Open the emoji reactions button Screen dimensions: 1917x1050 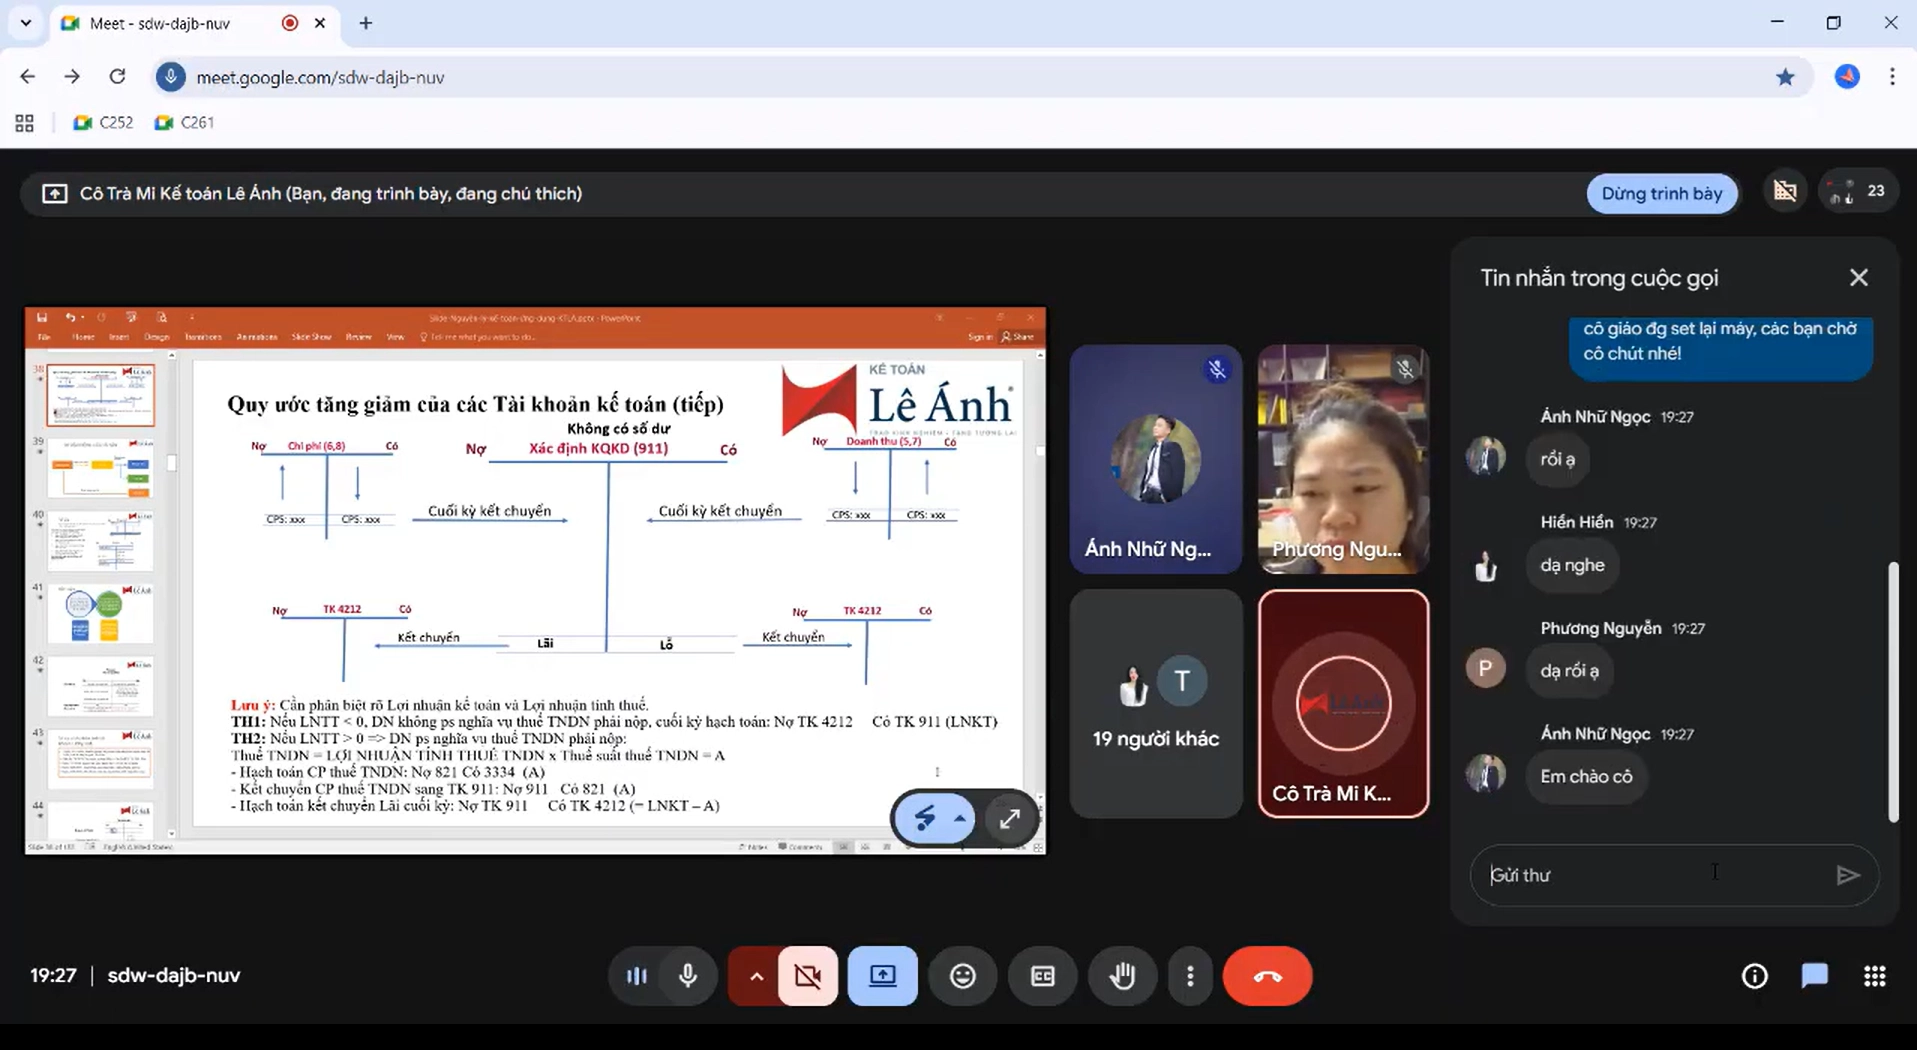coord(963,976)
